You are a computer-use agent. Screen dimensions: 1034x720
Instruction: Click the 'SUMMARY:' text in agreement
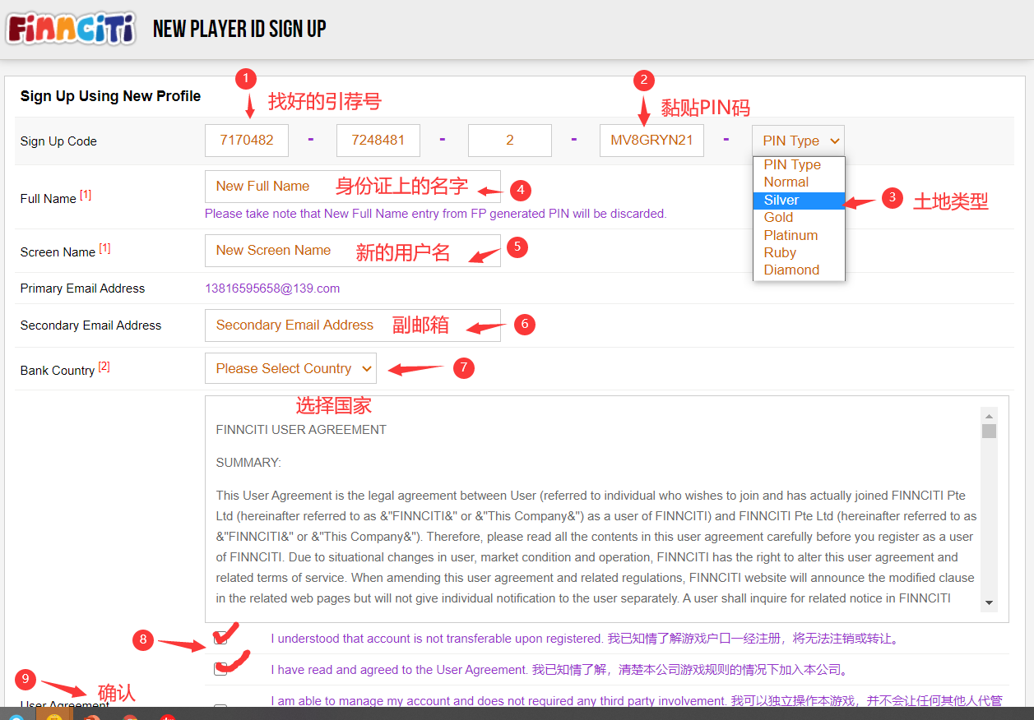(248, 463)
